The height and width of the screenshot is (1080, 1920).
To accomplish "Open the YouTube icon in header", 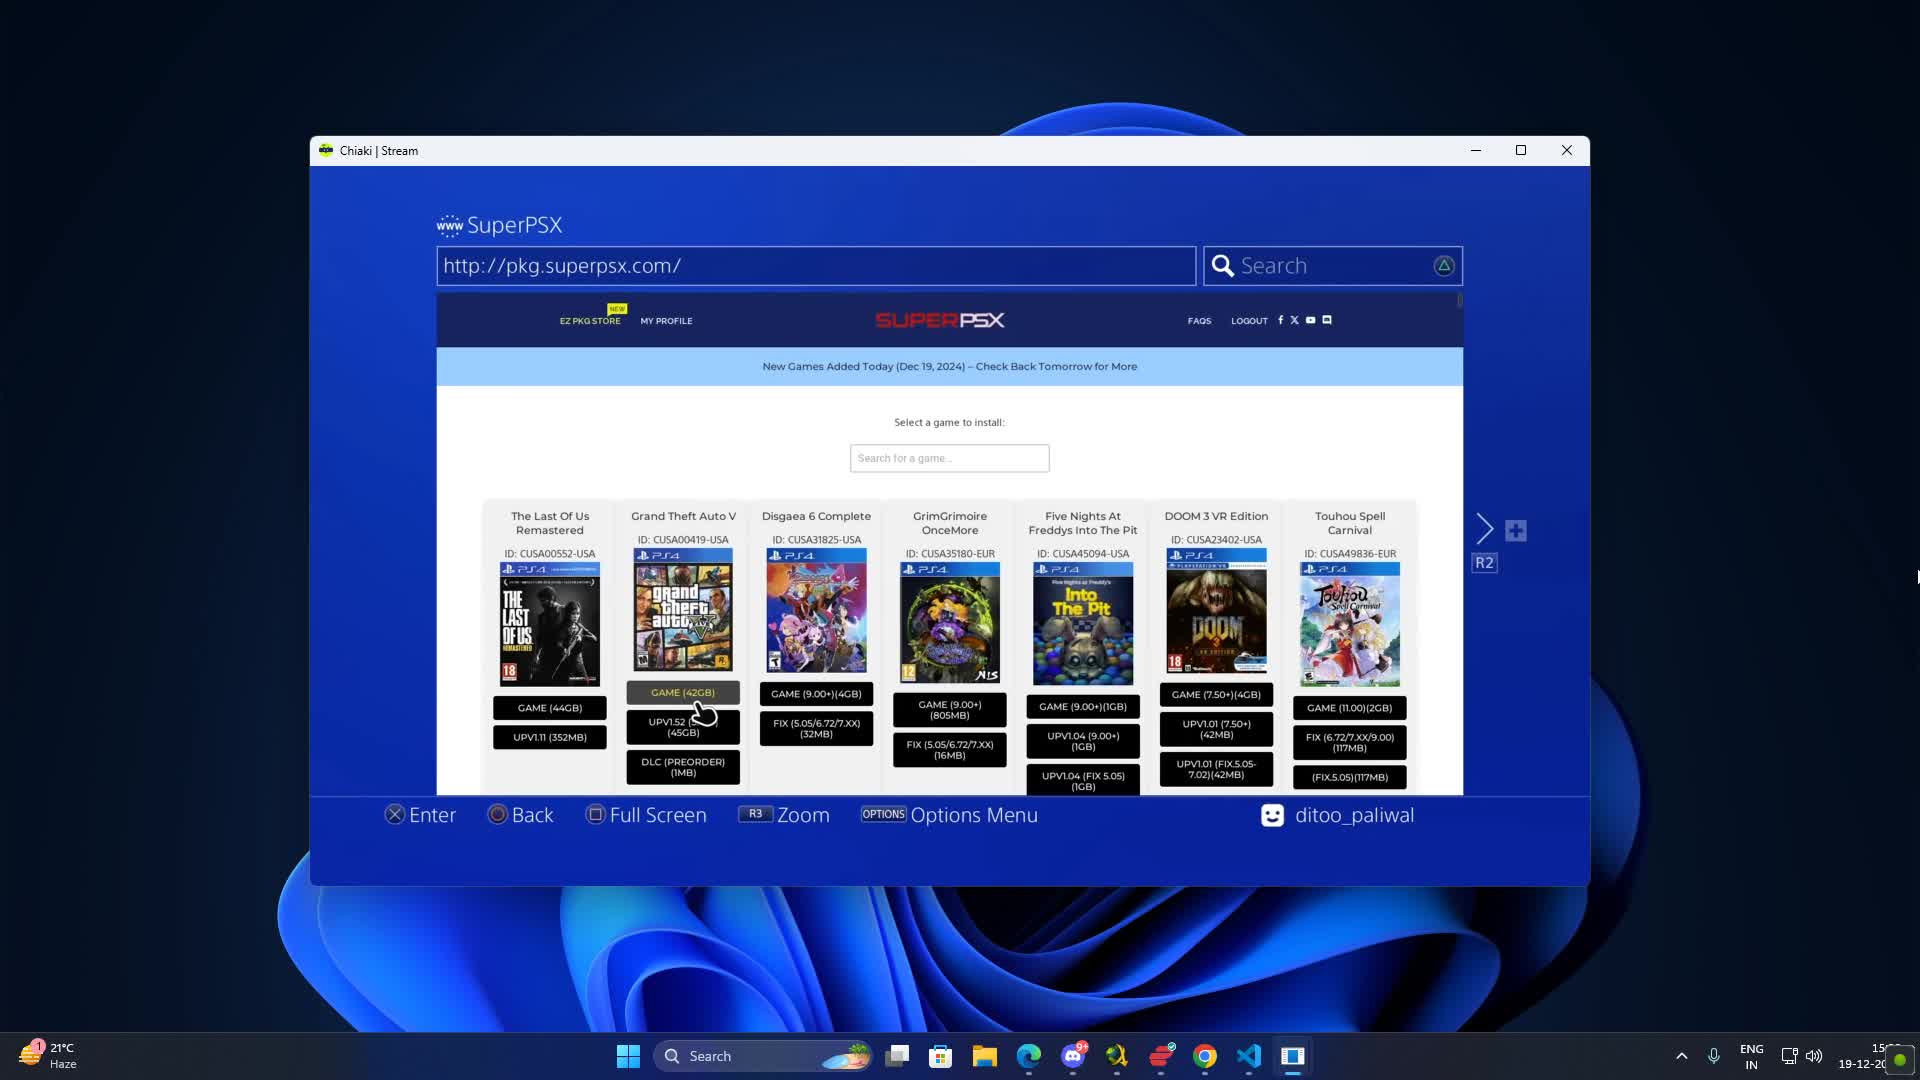I will coord(1310,320).
